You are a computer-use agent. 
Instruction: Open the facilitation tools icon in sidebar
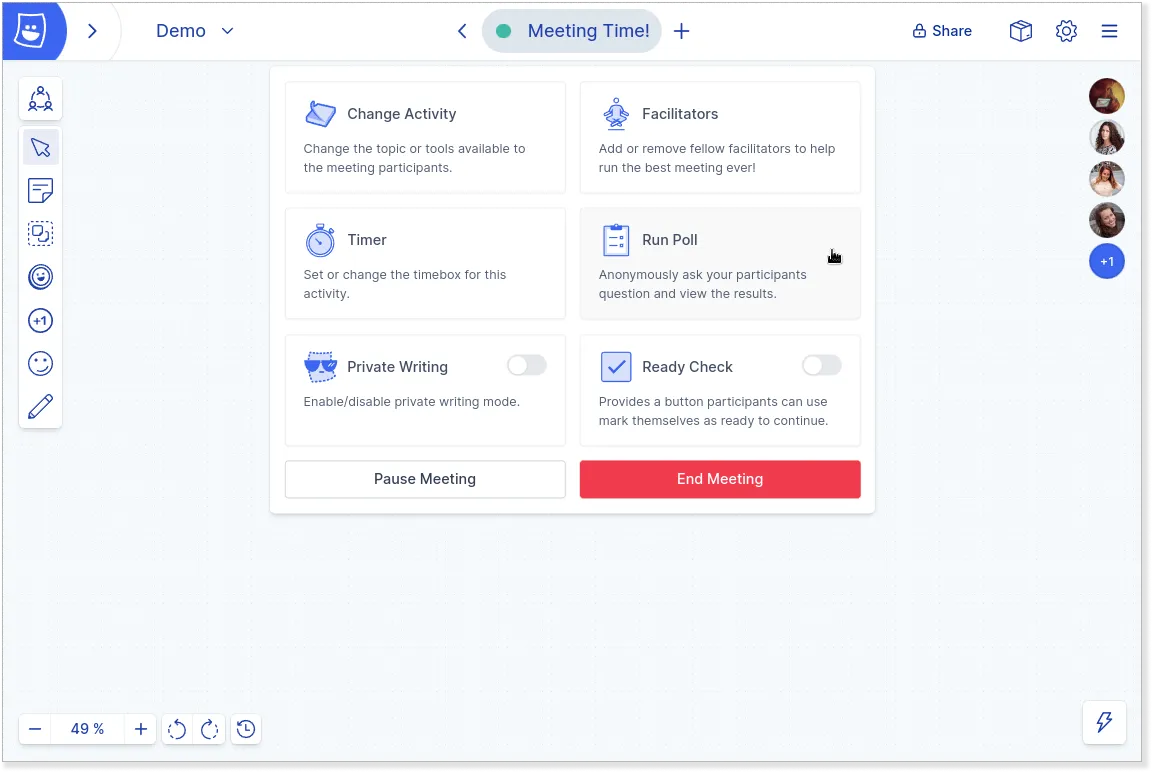tap(41, 98)
